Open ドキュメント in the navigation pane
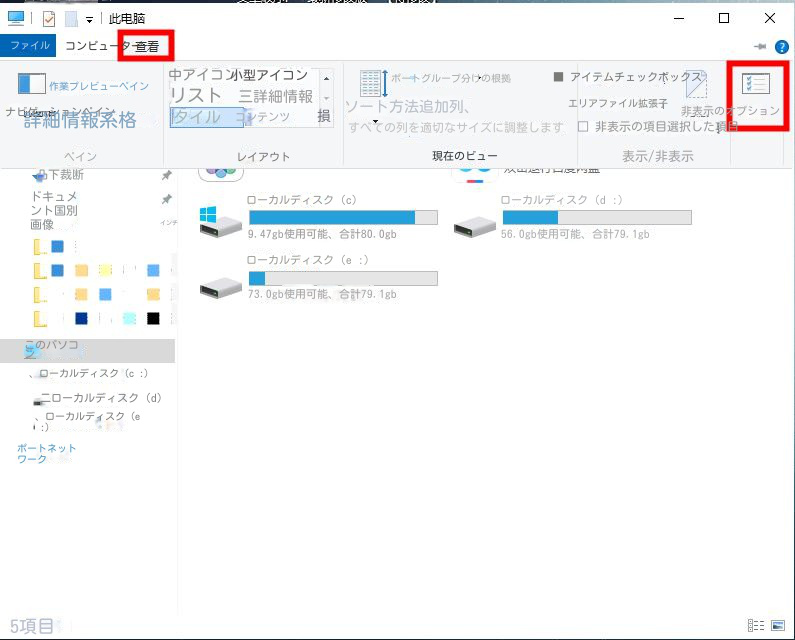 (x=54, y=203)
